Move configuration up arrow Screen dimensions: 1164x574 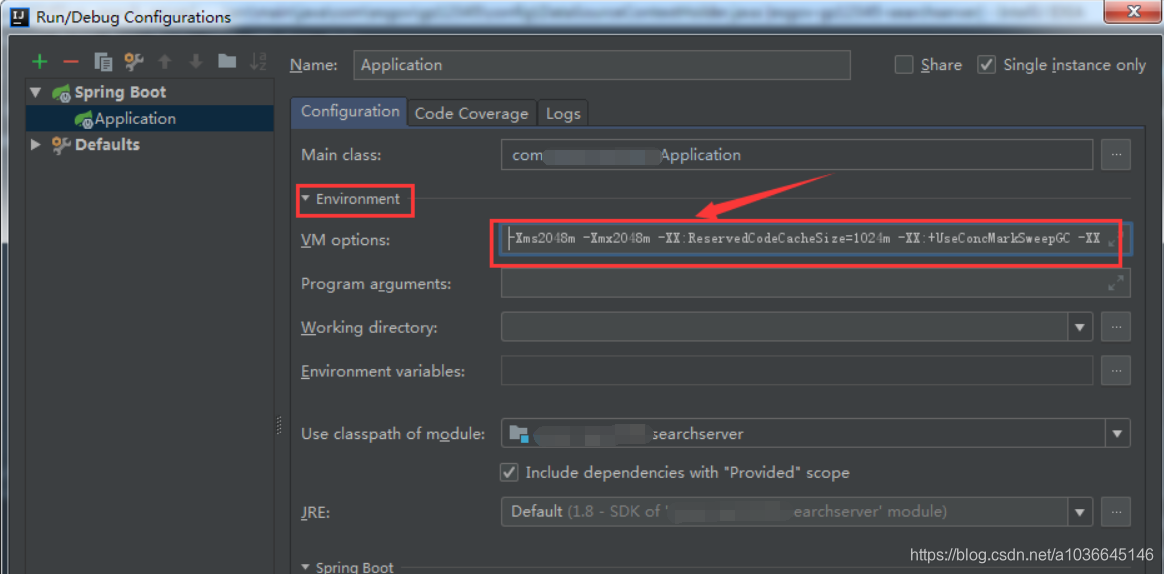[165, 62]
